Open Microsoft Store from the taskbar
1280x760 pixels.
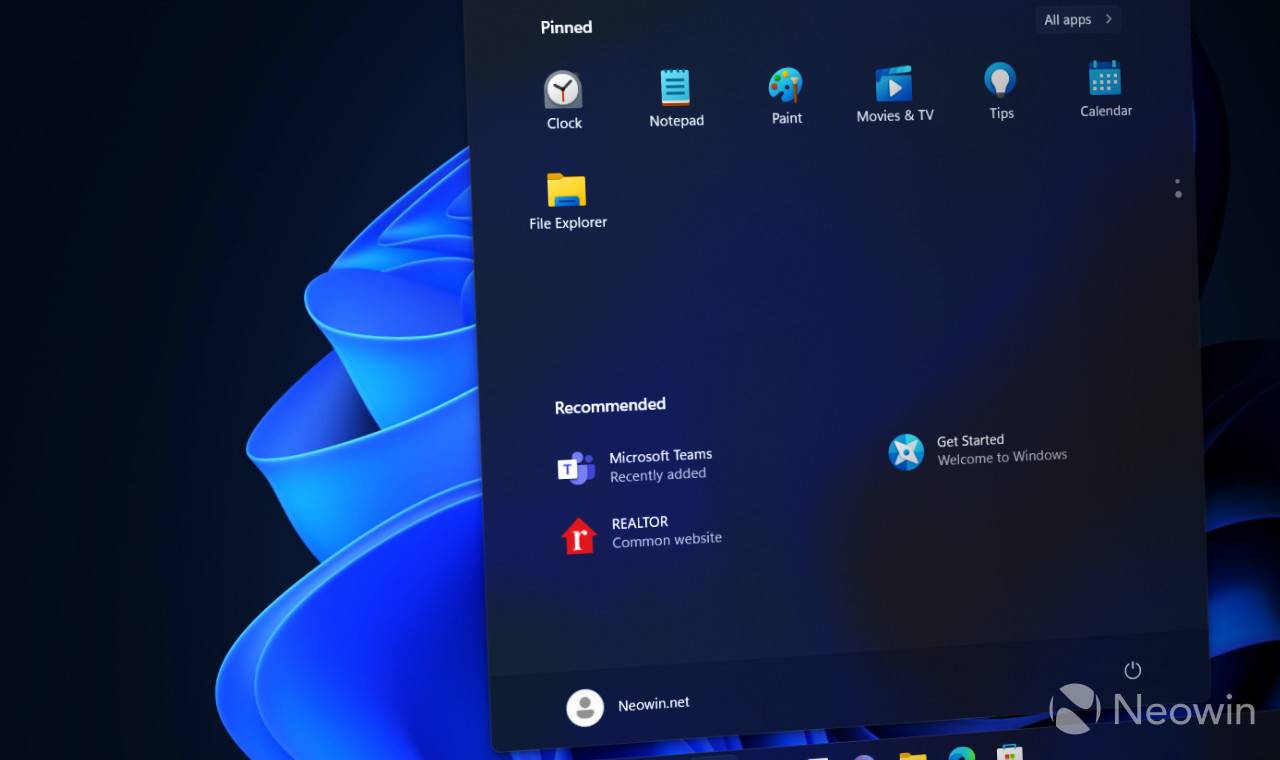point(1008,753)
